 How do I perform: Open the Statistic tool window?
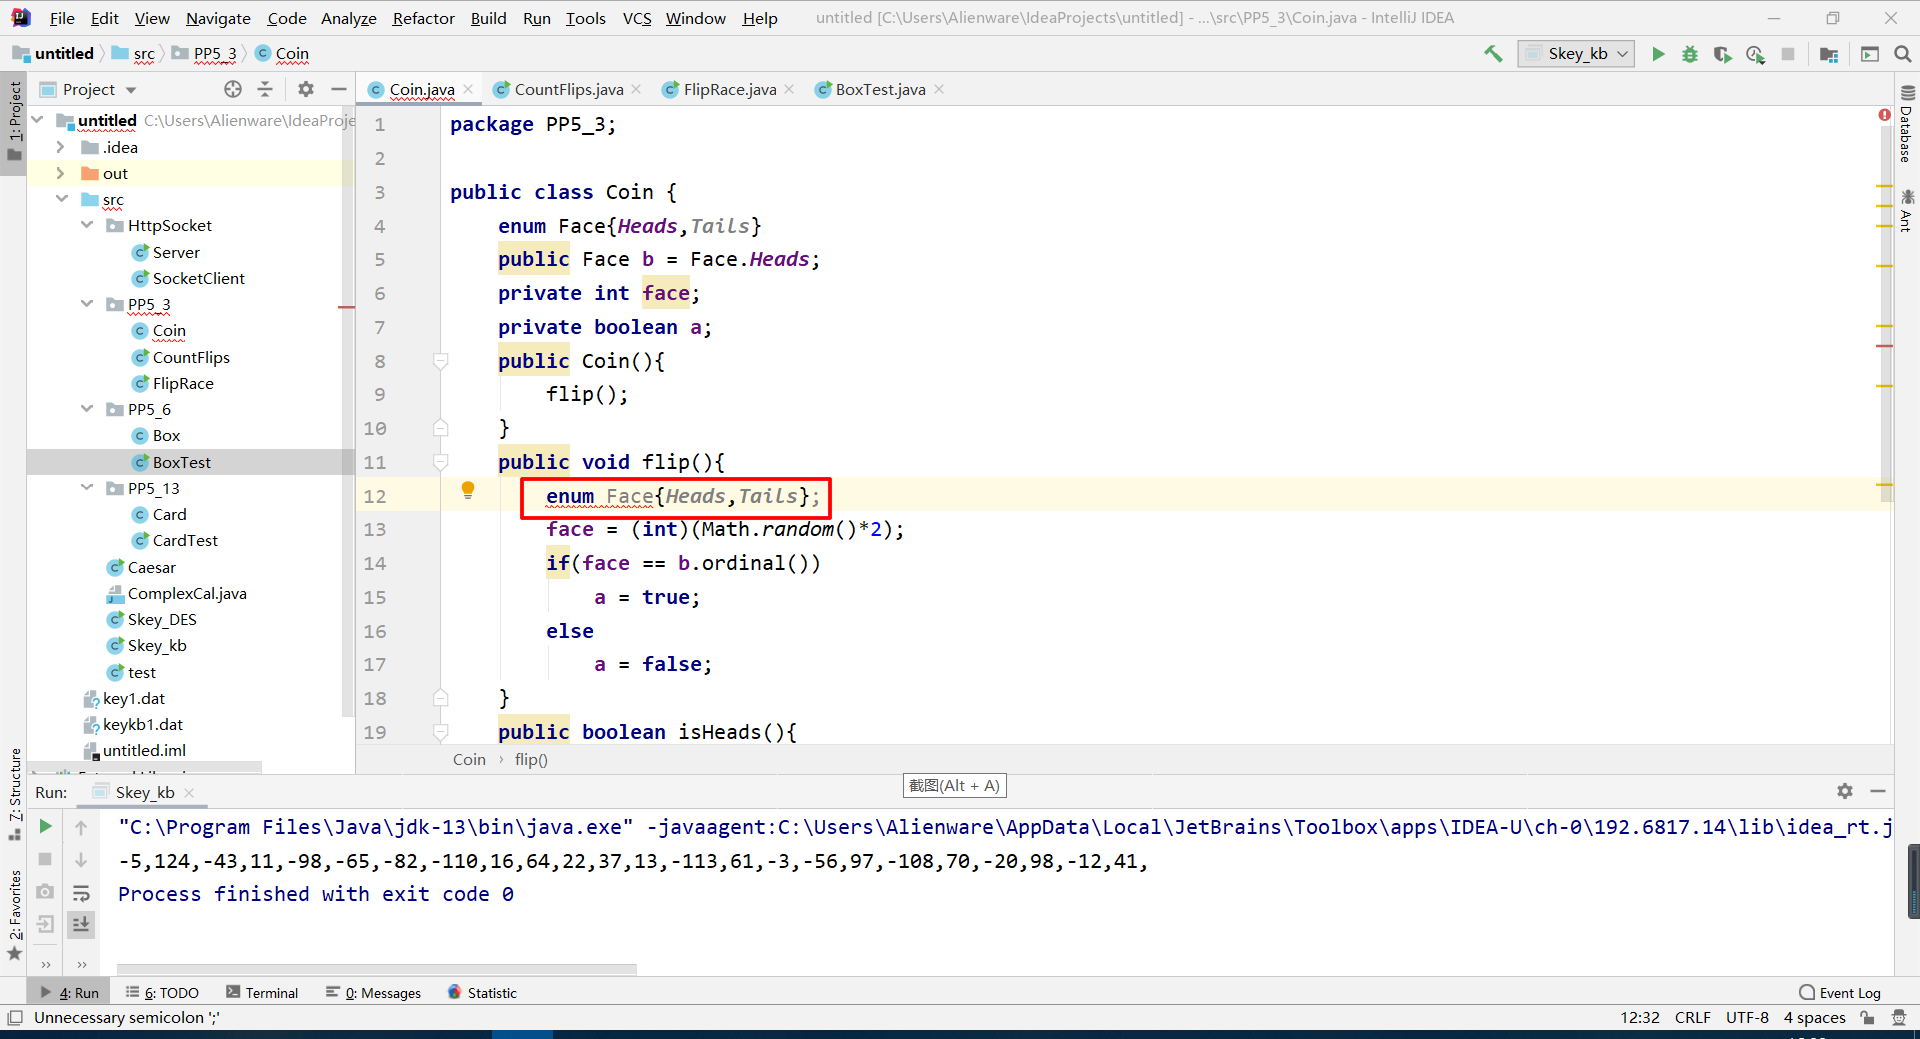tap(482, 992)
